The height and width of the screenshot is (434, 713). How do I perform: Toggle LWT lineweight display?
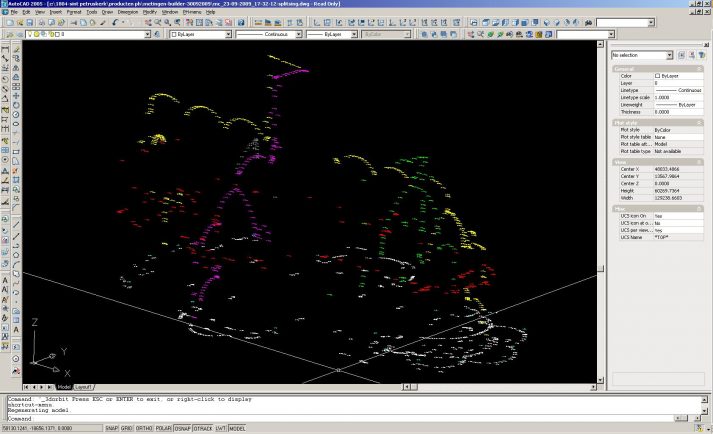click(221, 428)
